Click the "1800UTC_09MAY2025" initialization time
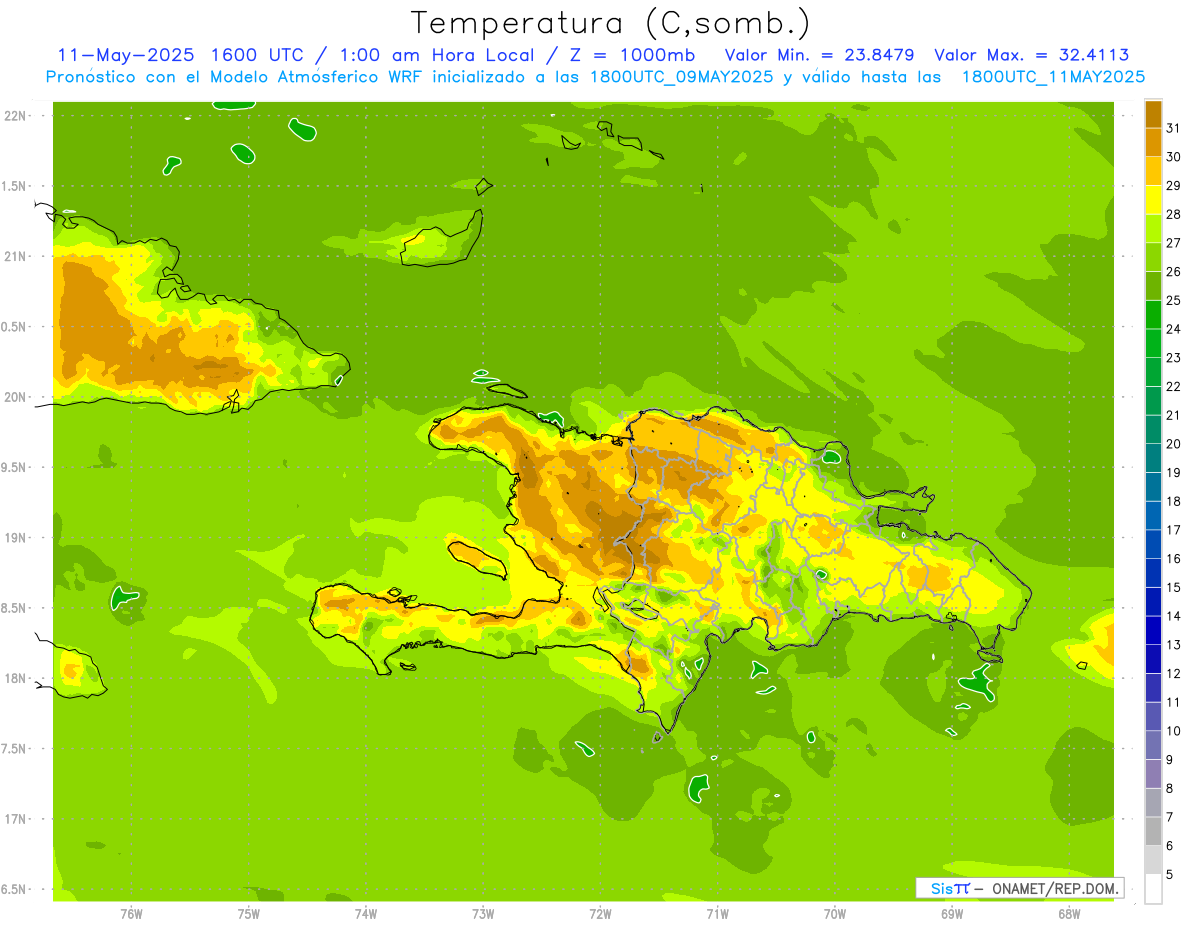Screen dimensions: 1200x927 pos(680,76)
